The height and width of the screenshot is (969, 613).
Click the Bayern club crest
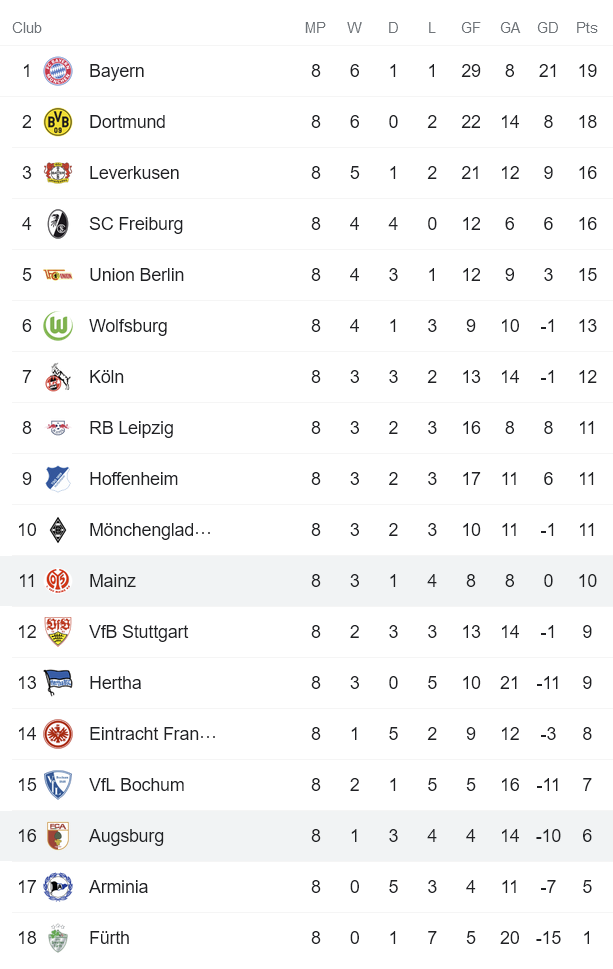coord(58,71)
